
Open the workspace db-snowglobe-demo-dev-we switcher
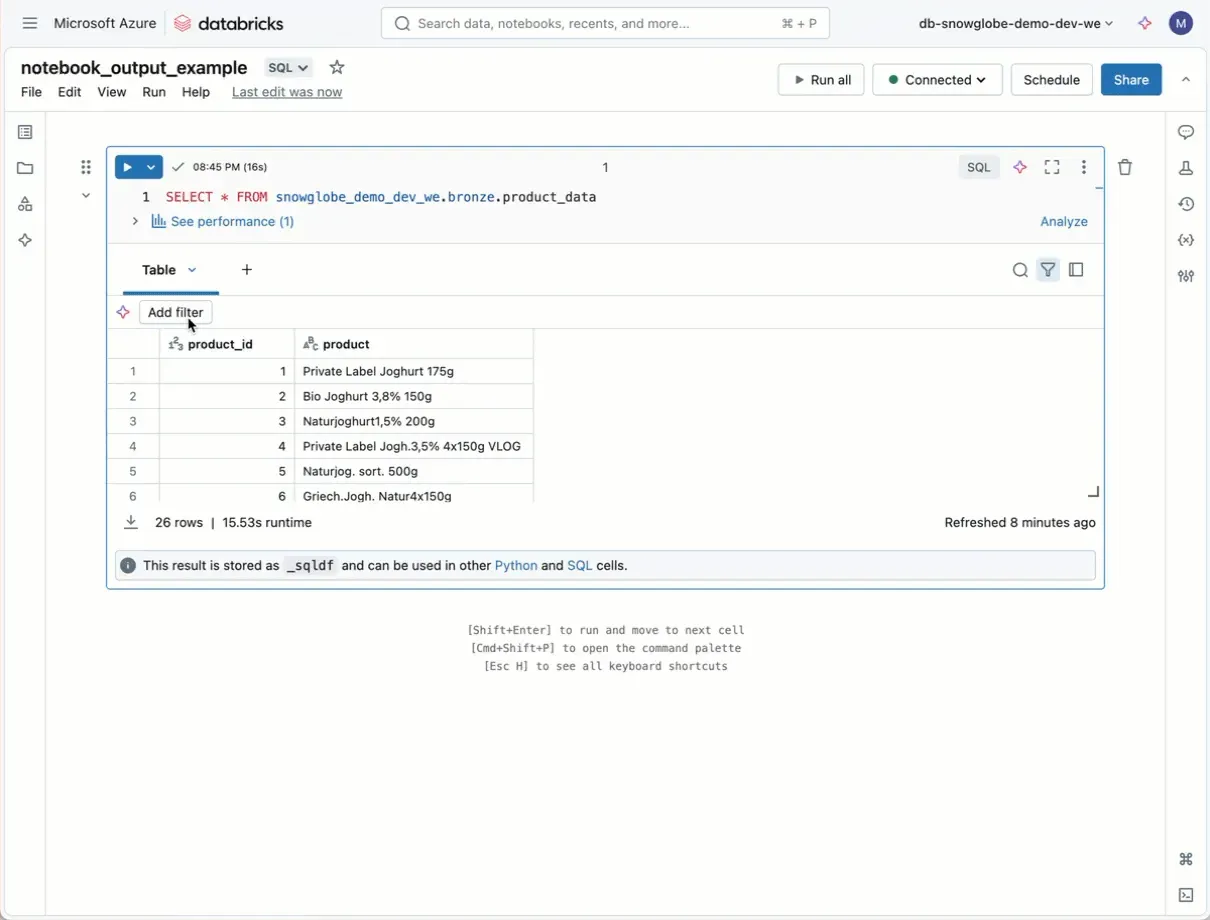1016,23
